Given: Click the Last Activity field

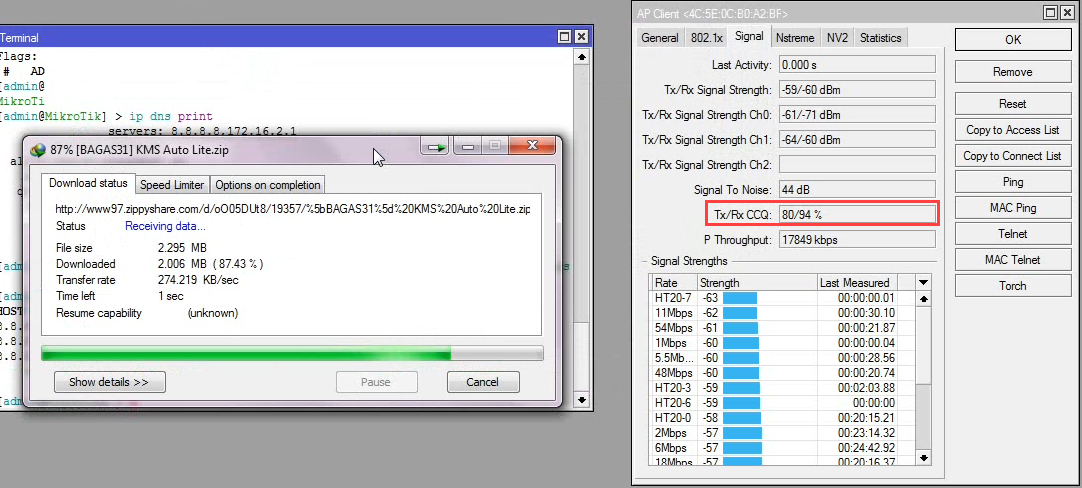Looking at the screenshot, I should click(x=857, y=64).
